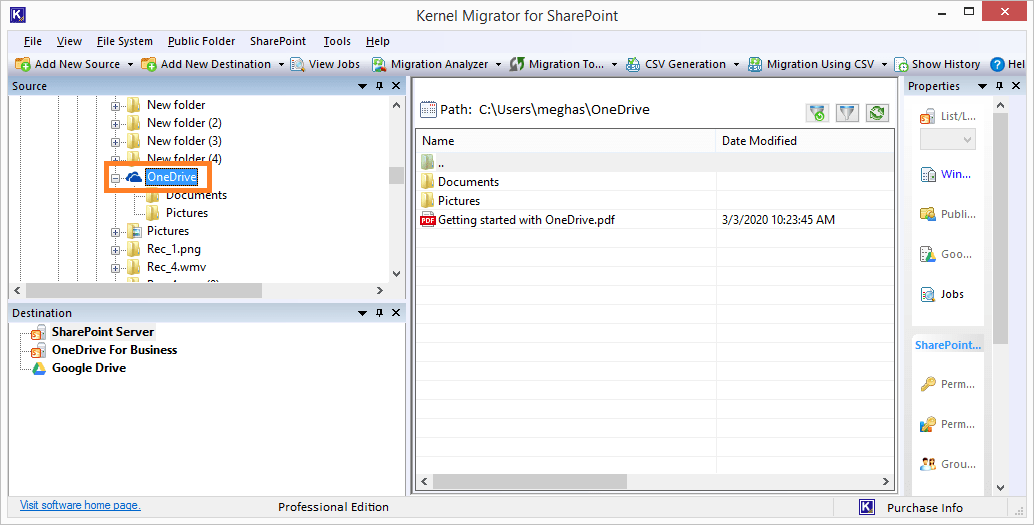Open the Source panel options arrow
Viewport: 1034px width, 525px height.
[362, 86]
